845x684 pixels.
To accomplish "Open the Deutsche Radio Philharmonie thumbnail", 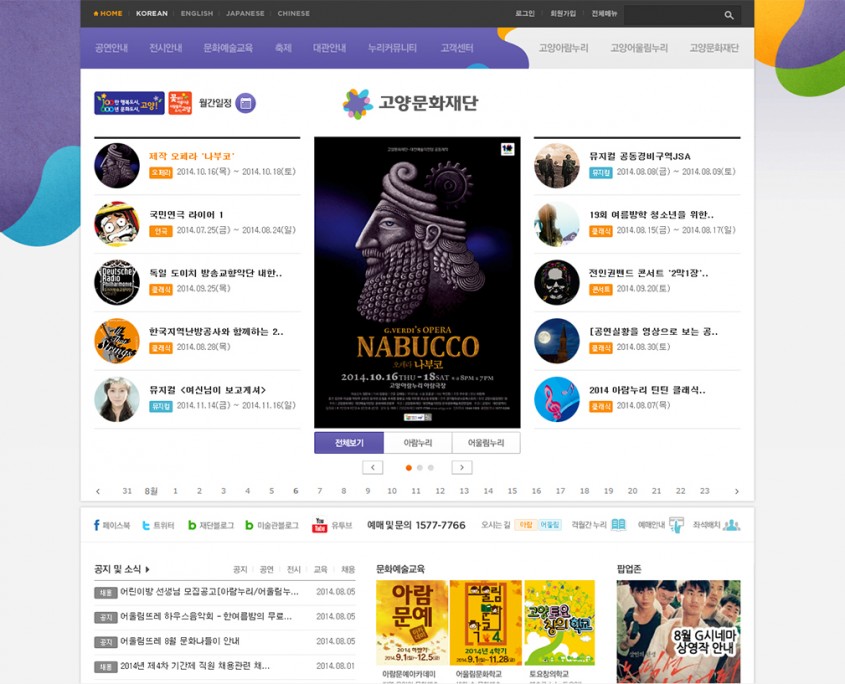I will 117,282.
